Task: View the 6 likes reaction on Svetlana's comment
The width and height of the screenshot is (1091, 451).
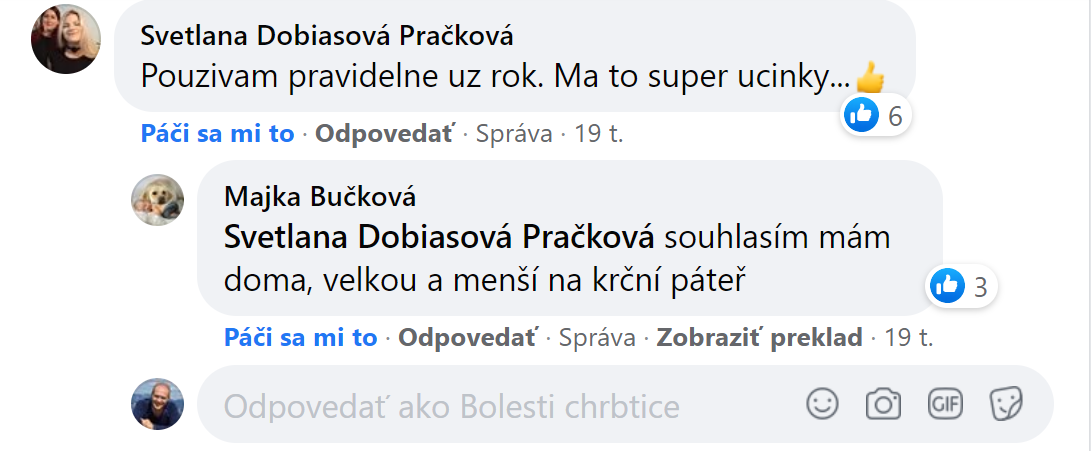Action: pyautogui.click(x=876, y=115)
